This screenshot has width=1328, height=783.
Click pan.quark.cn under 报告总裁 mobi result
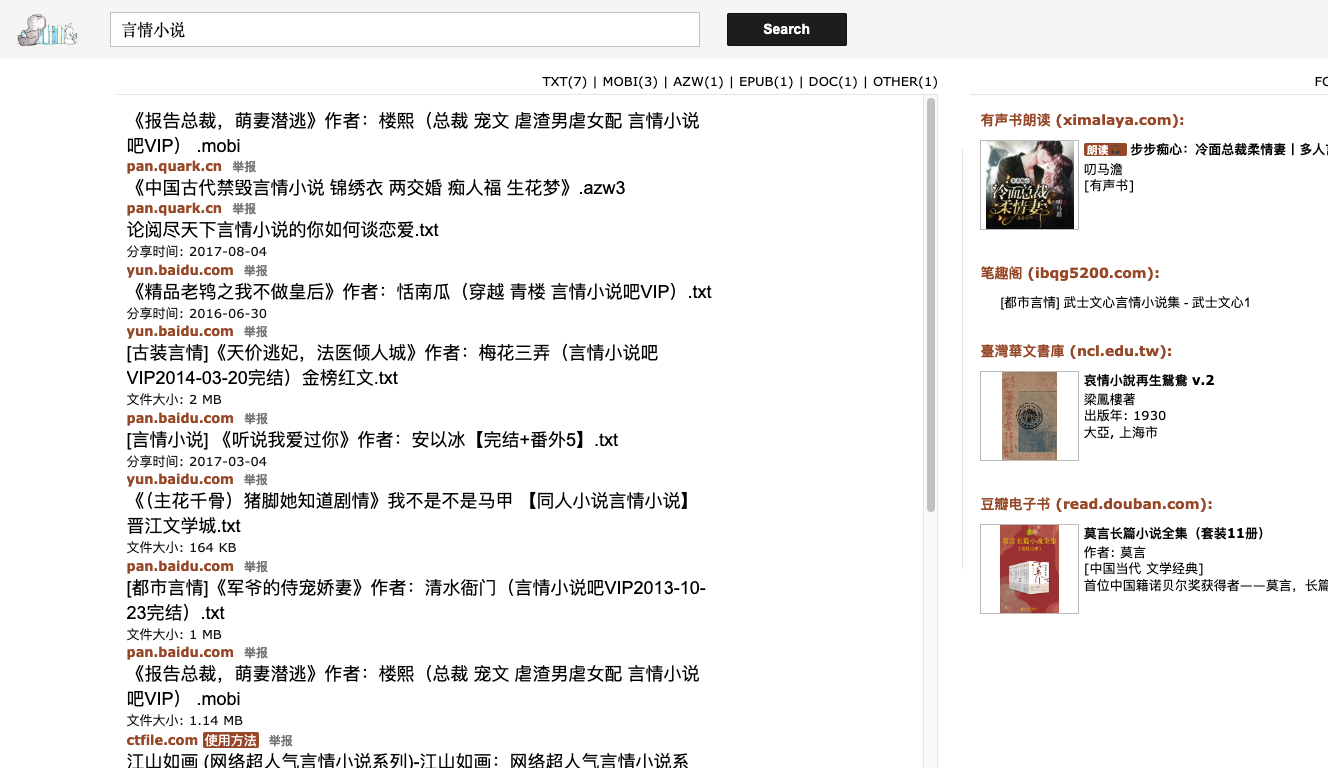[x=174, y=166]
